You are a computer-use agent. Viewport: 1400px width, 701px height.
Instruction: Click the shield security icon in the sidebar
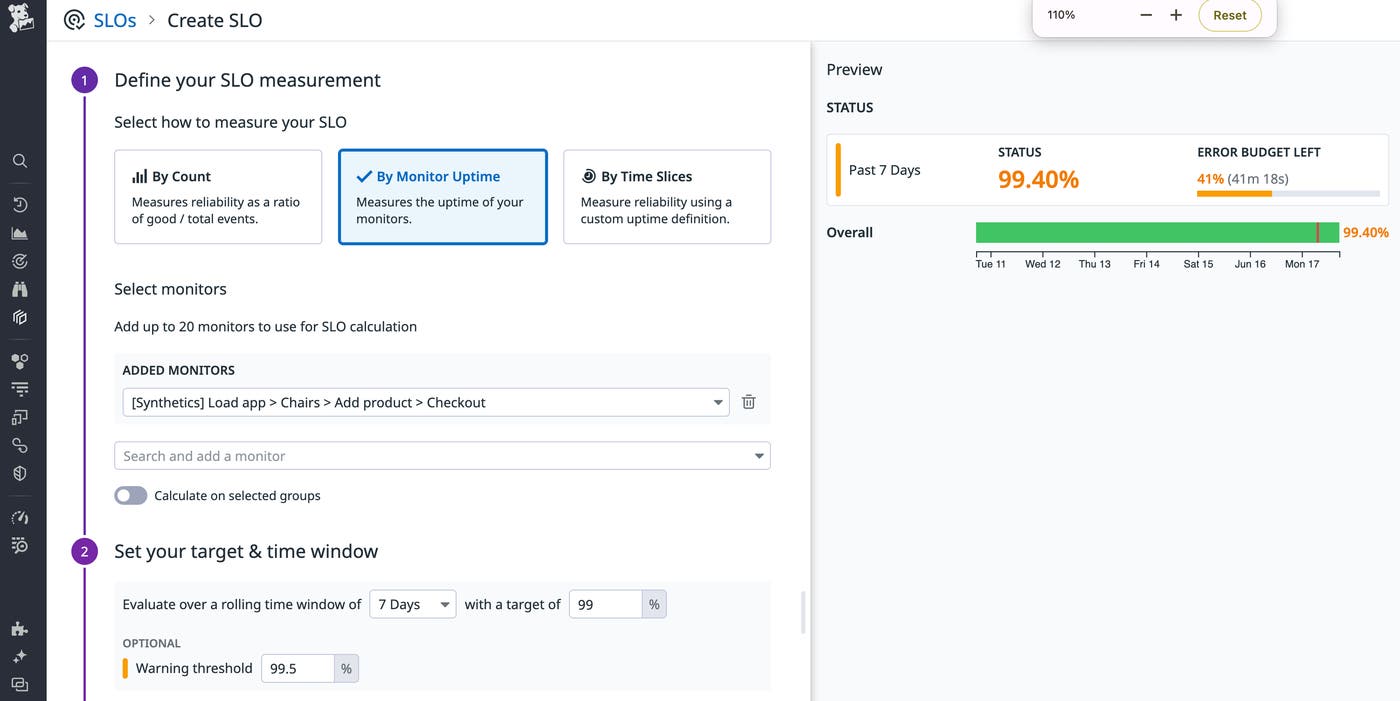(20, 473)
